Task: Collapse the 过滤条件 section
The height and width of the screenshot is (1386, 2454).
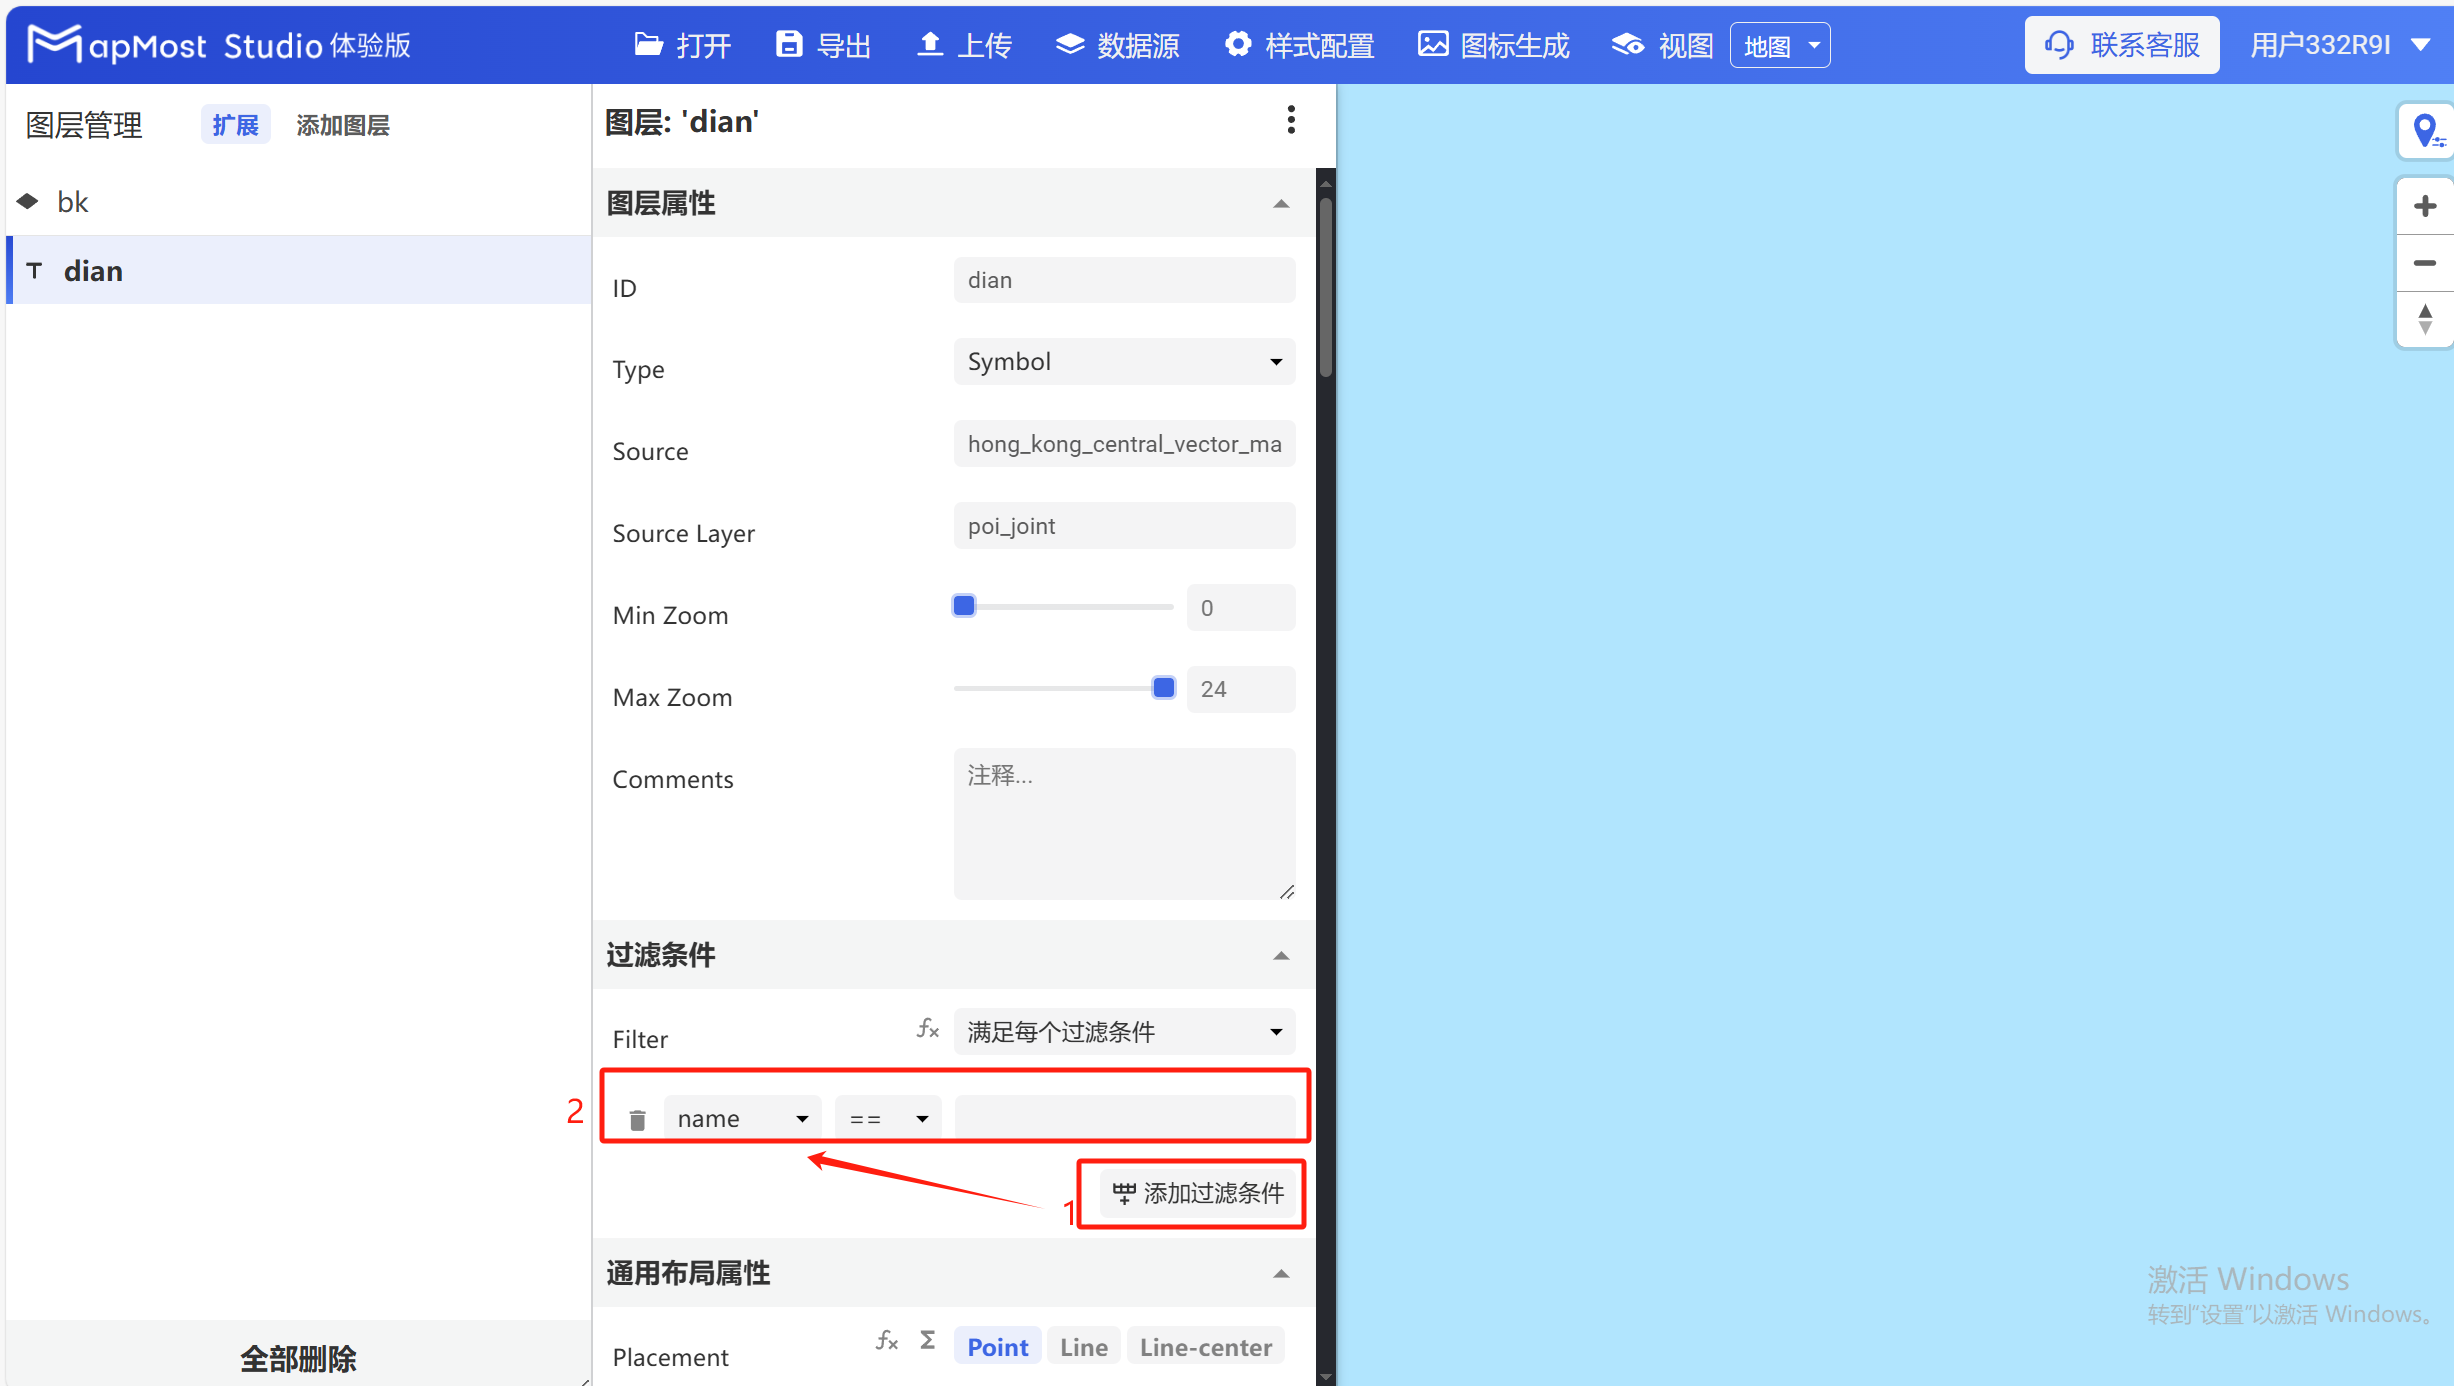Action: pyautogui.click(x=1281, y=956)
